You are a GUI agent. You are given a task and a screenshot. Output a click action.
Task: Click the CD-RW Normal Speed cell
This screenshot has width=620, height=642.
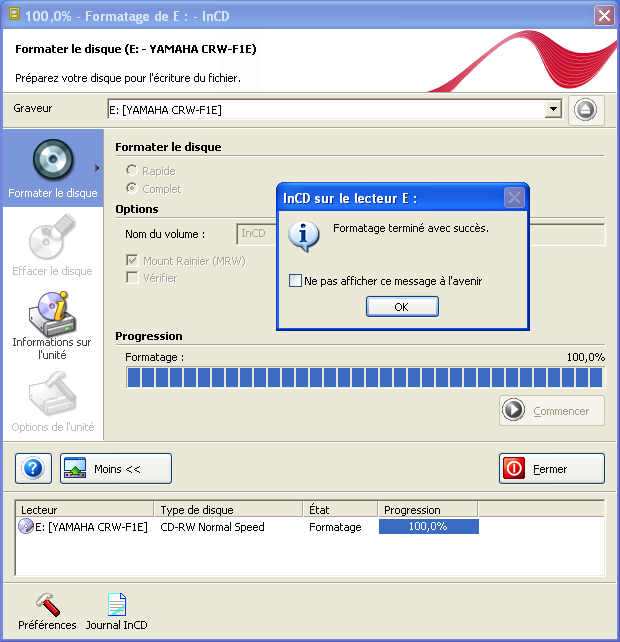(212, 527)
